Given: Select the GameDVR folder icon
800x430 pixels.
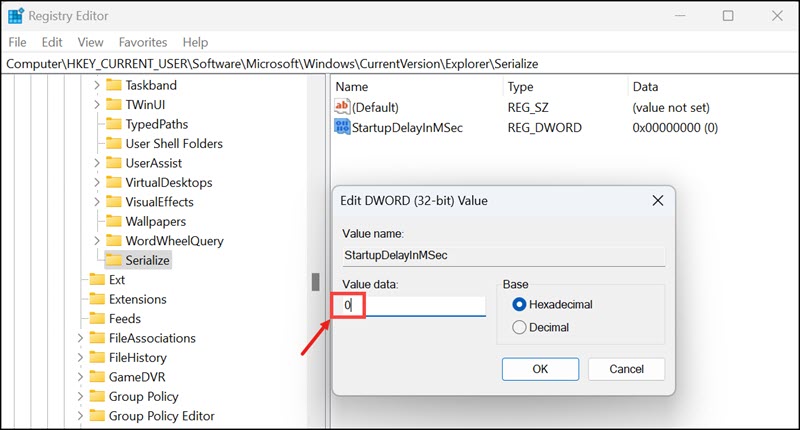Looking at the screenshot, I should pyautogui.click(x=97, y=377).
